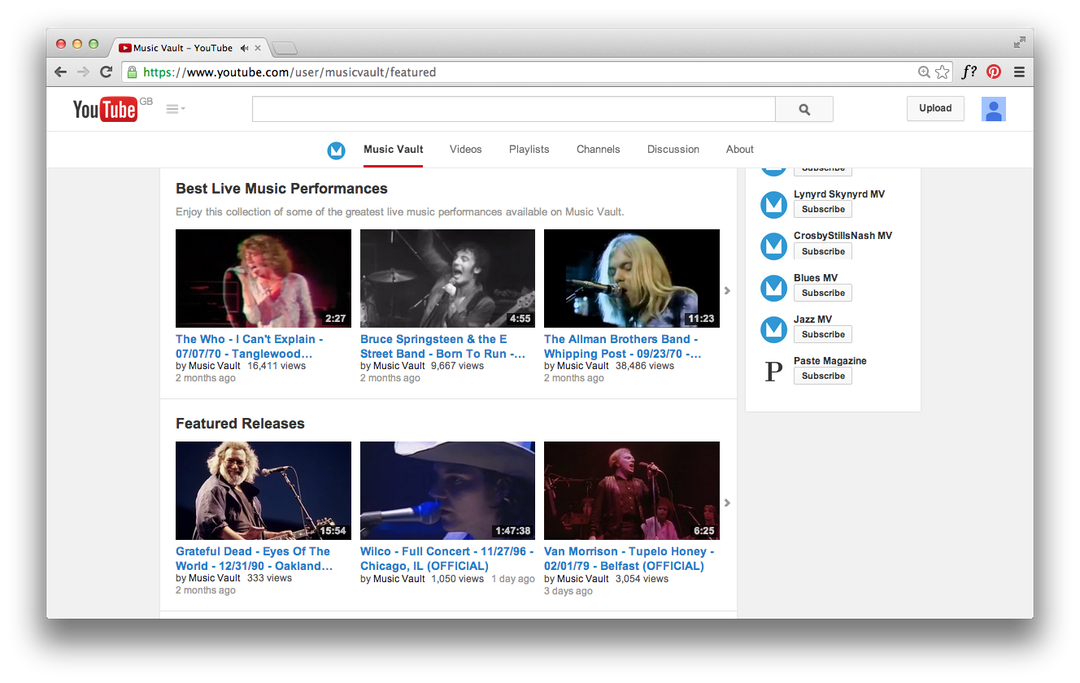Close the Music Vault - YouTube tab
The width and height of the screenshot is (1080, 683).
258,48
